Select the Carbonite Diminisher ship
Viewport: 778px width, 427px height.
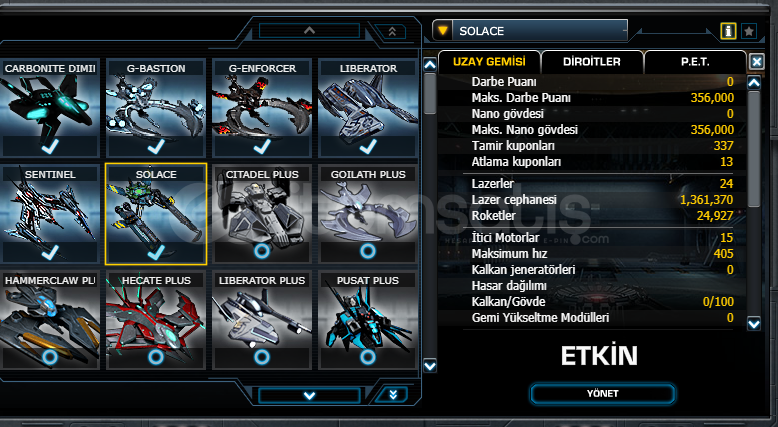(x=50, y=108)
